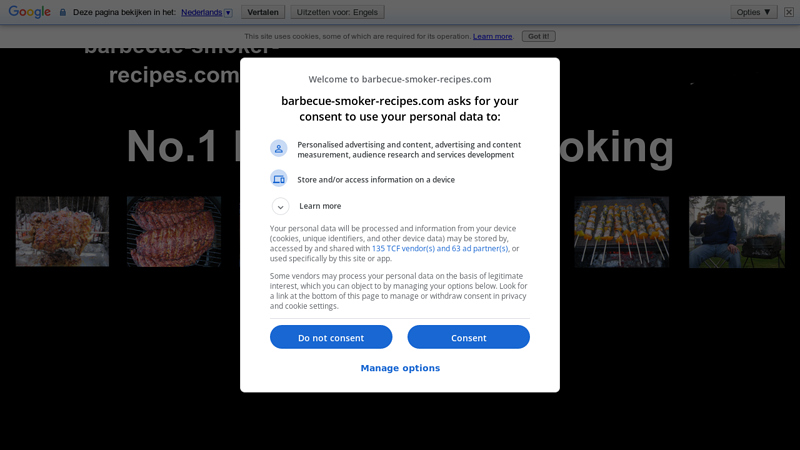Dismiss cookie notice with Got it!
The image size is (800, 450).
(538, 36)
